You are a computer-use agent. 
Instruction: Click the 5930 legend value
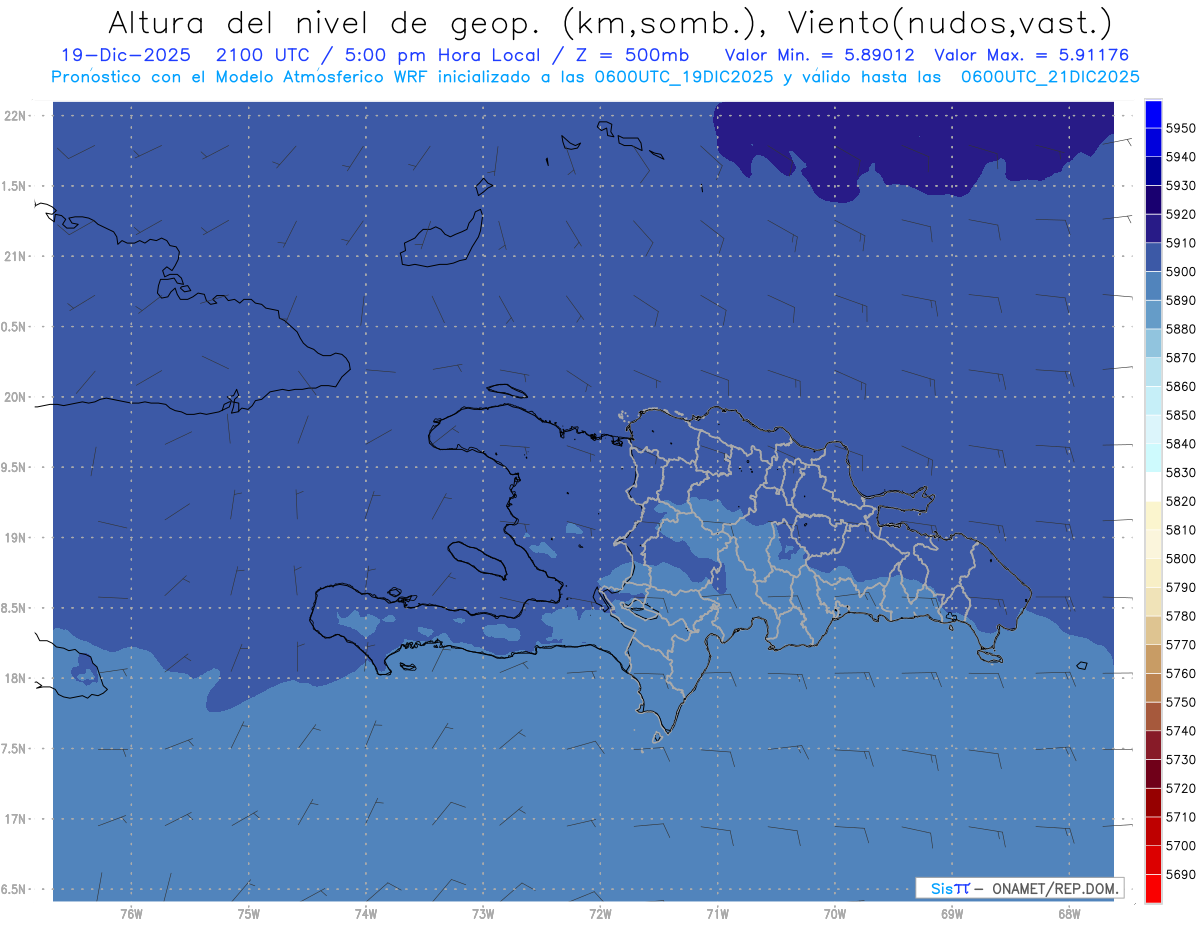click(1180, 186)
